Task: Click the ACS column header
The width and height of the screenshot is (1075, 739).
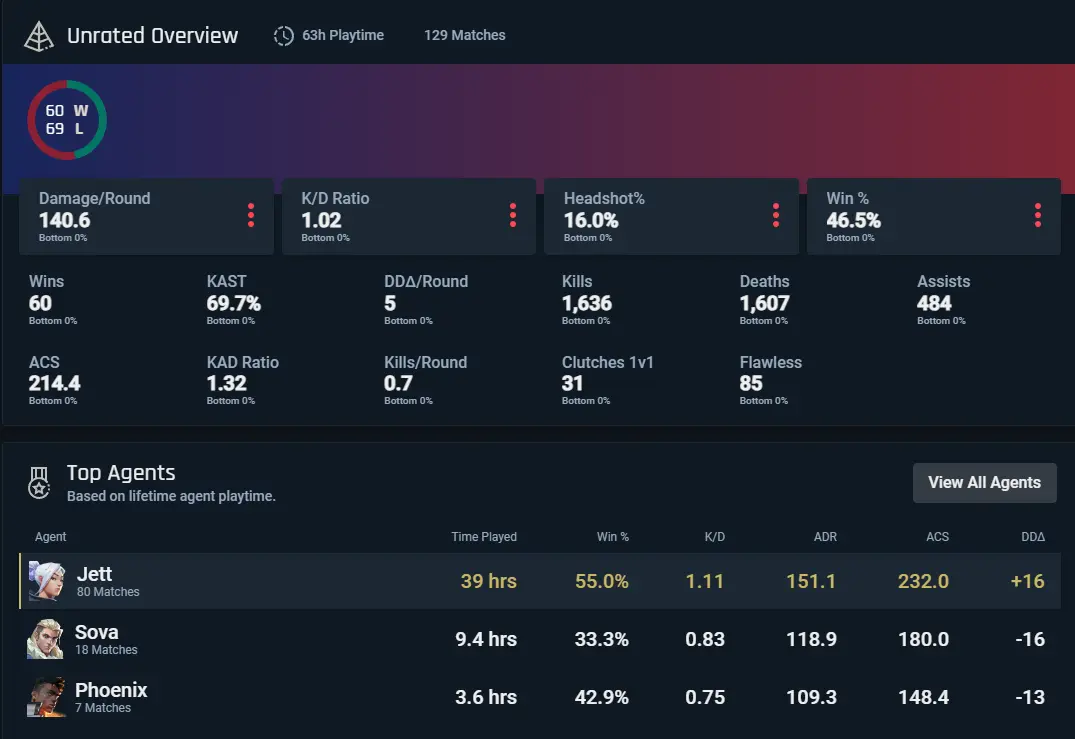Action: [937, 537]
